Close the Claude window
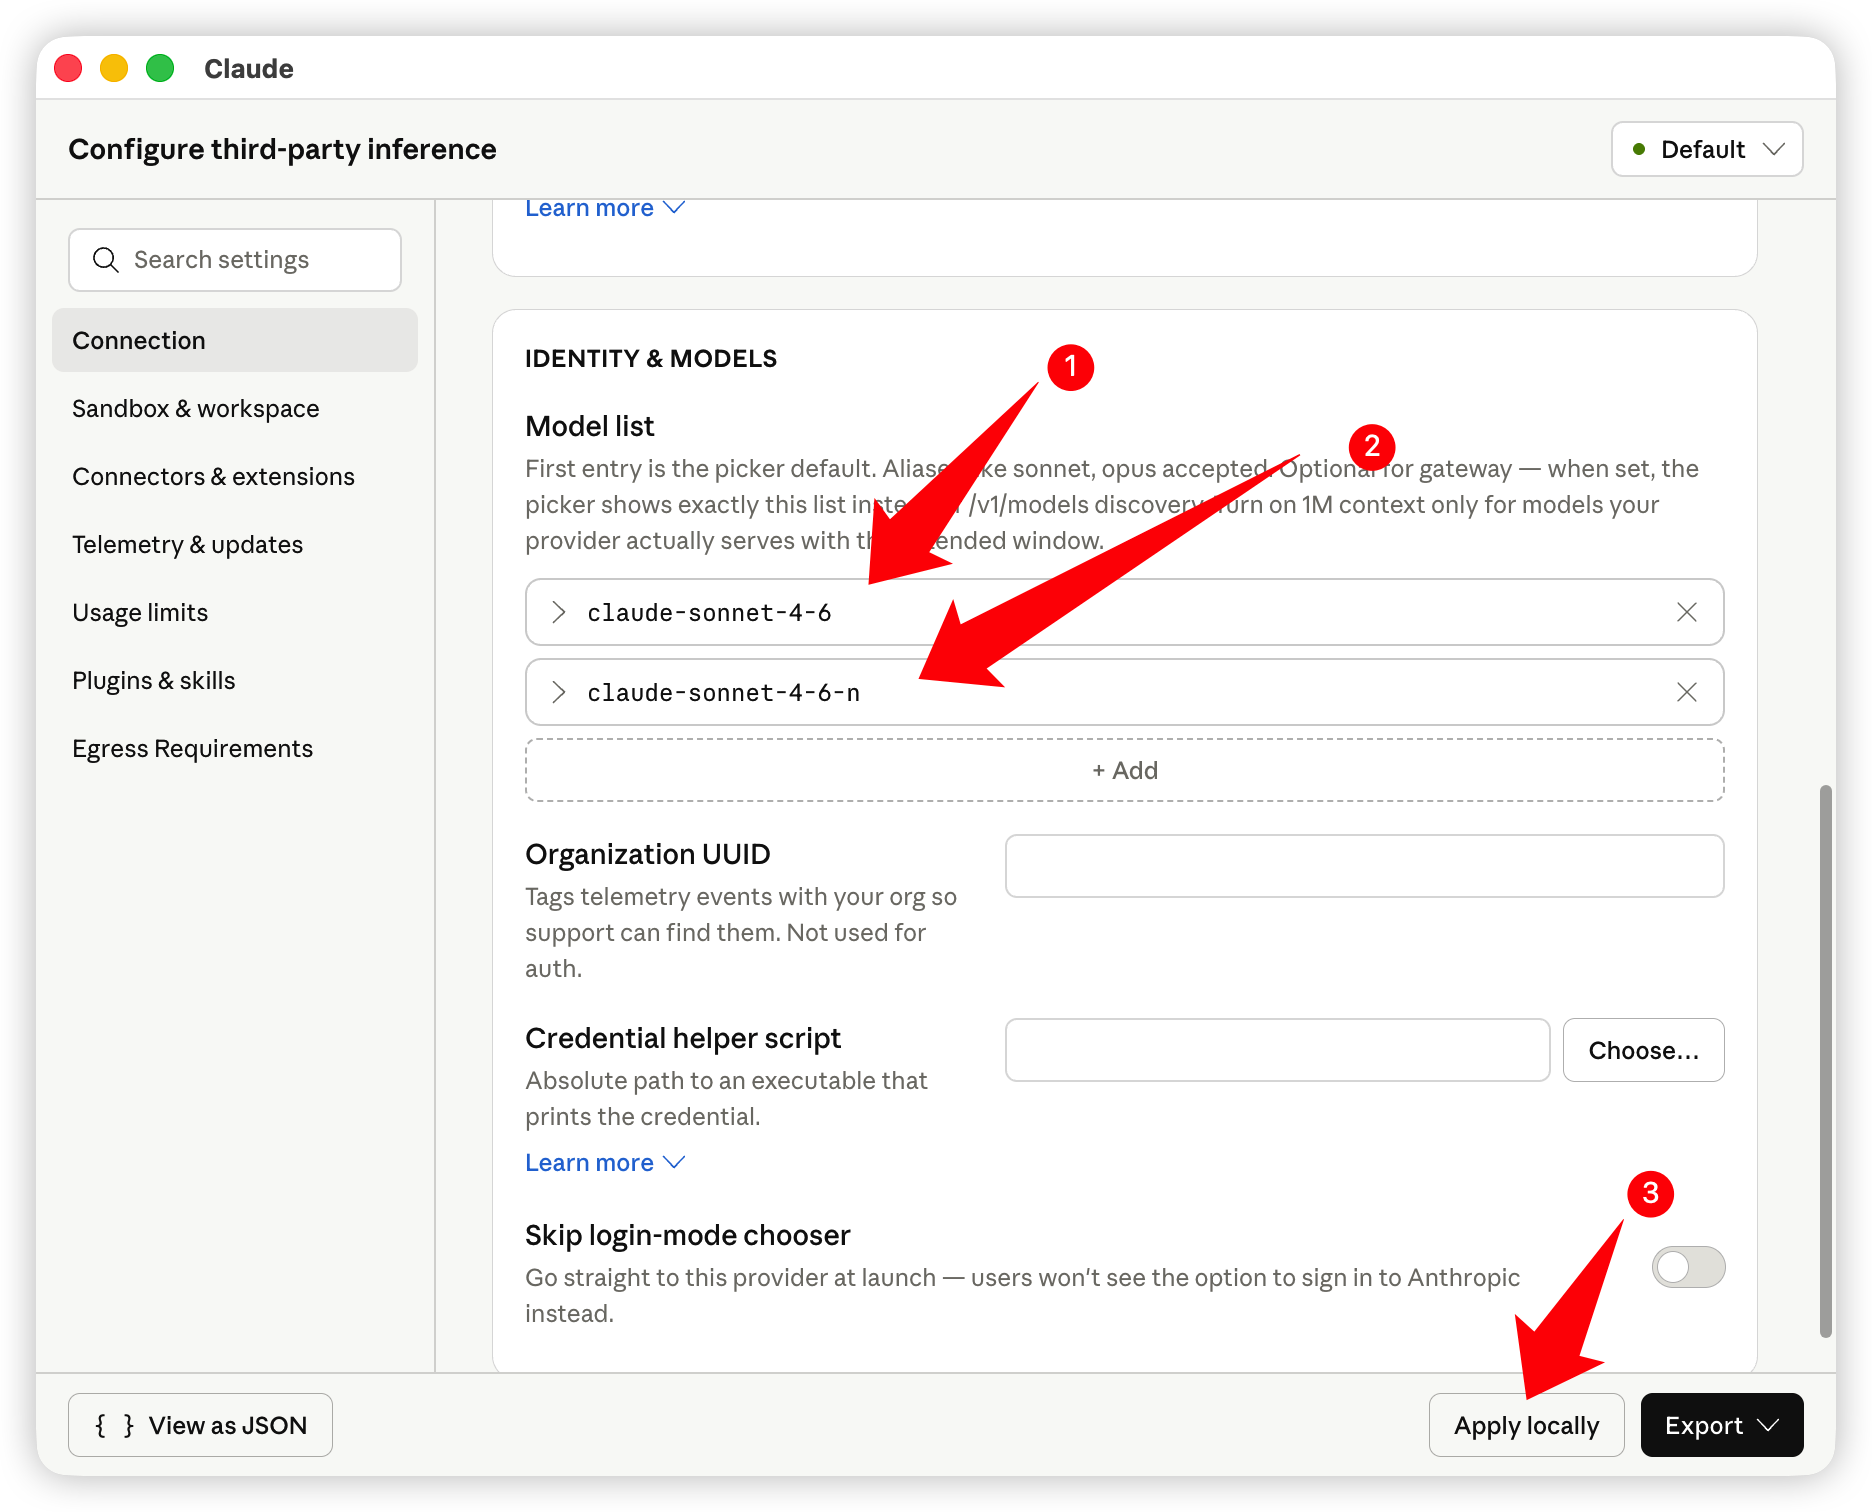Viewport: 1872px width, 1512px height. point(68,68)
